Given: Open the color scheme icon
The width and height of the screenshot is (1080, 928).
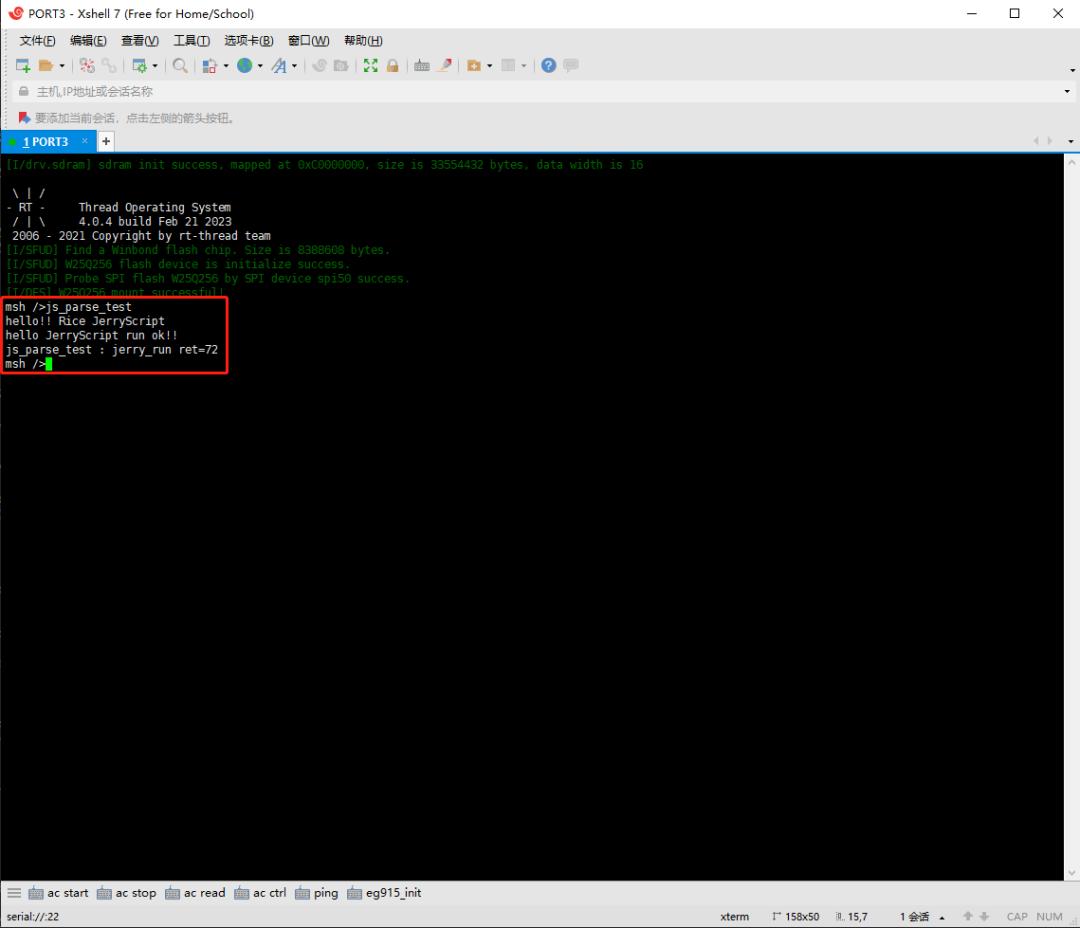Looking at the screenshot, I should (x=209, y=65).
